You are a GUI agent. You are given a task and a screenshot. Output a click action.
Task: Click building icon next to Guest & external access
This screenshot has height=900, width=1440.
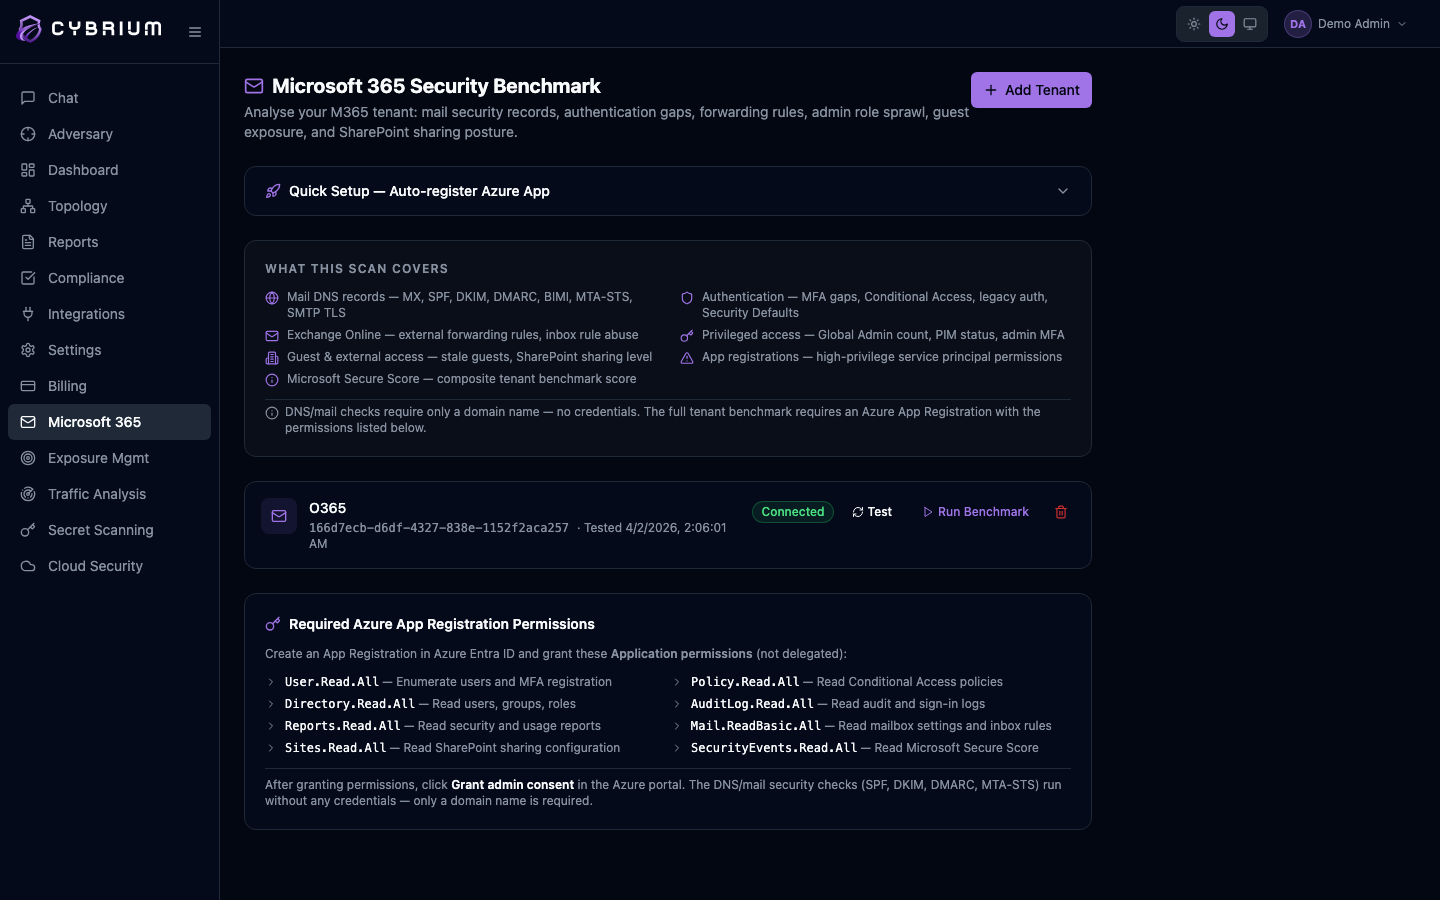[x=272, y=358]
